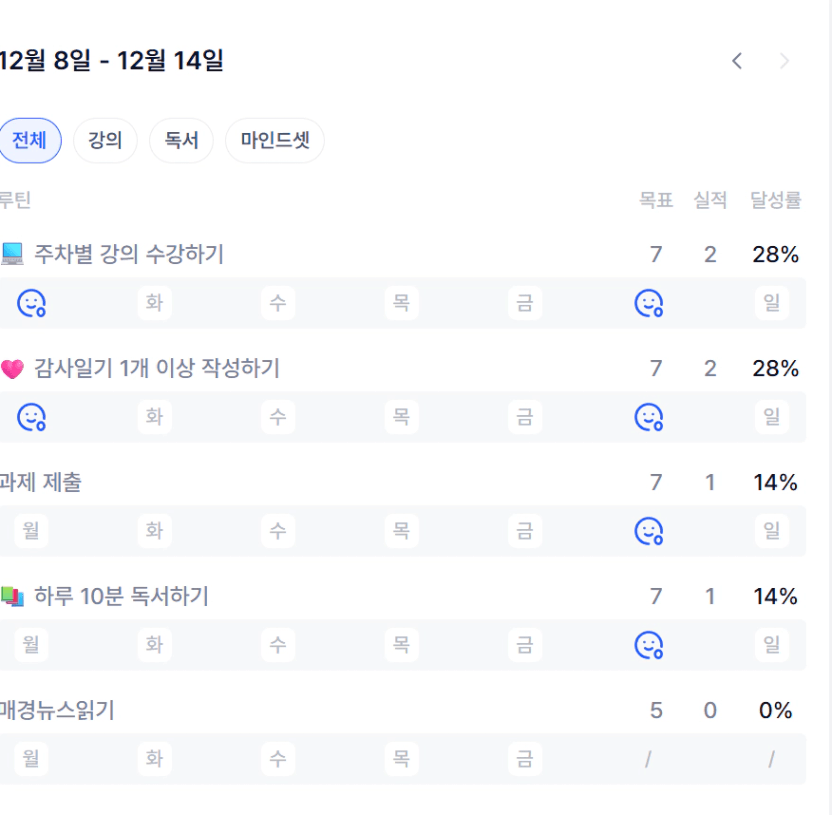832x815 pixels.
Task: Toggle 수 for 하루 10분 독서하기
Action: click(278, 645)
